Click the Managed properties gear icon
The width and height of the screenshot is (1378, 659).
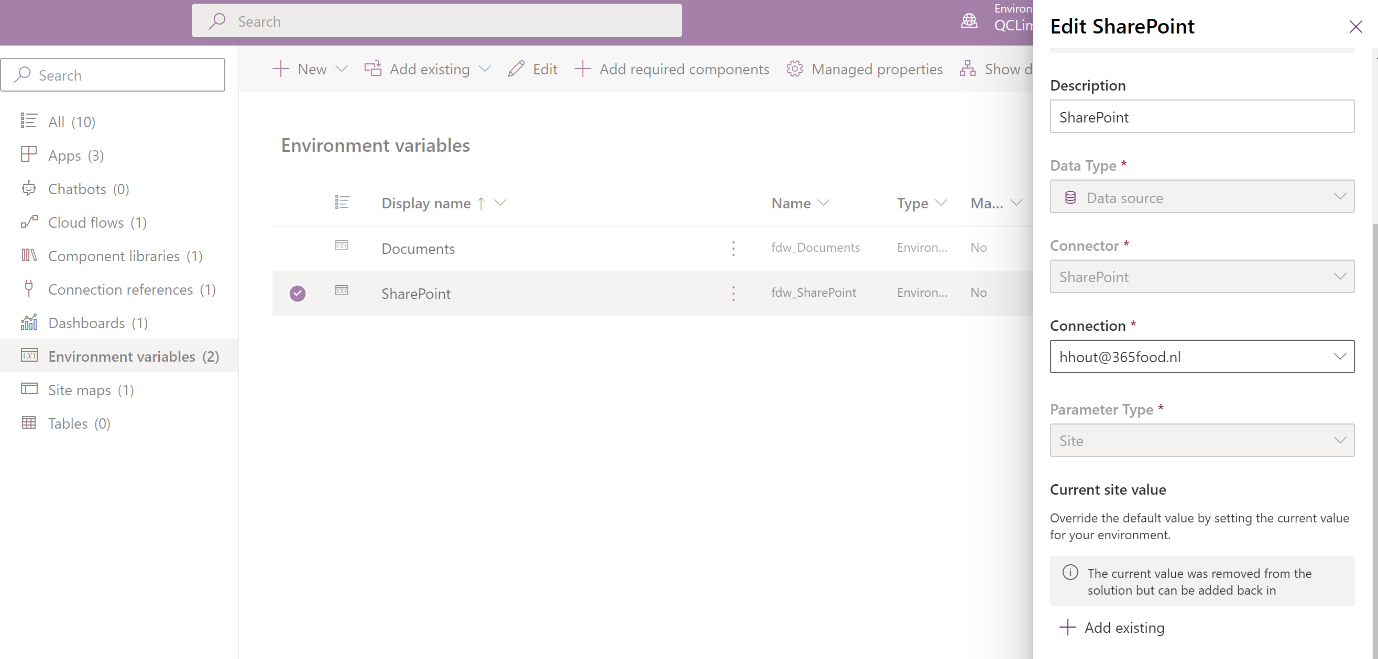point(795,69)
